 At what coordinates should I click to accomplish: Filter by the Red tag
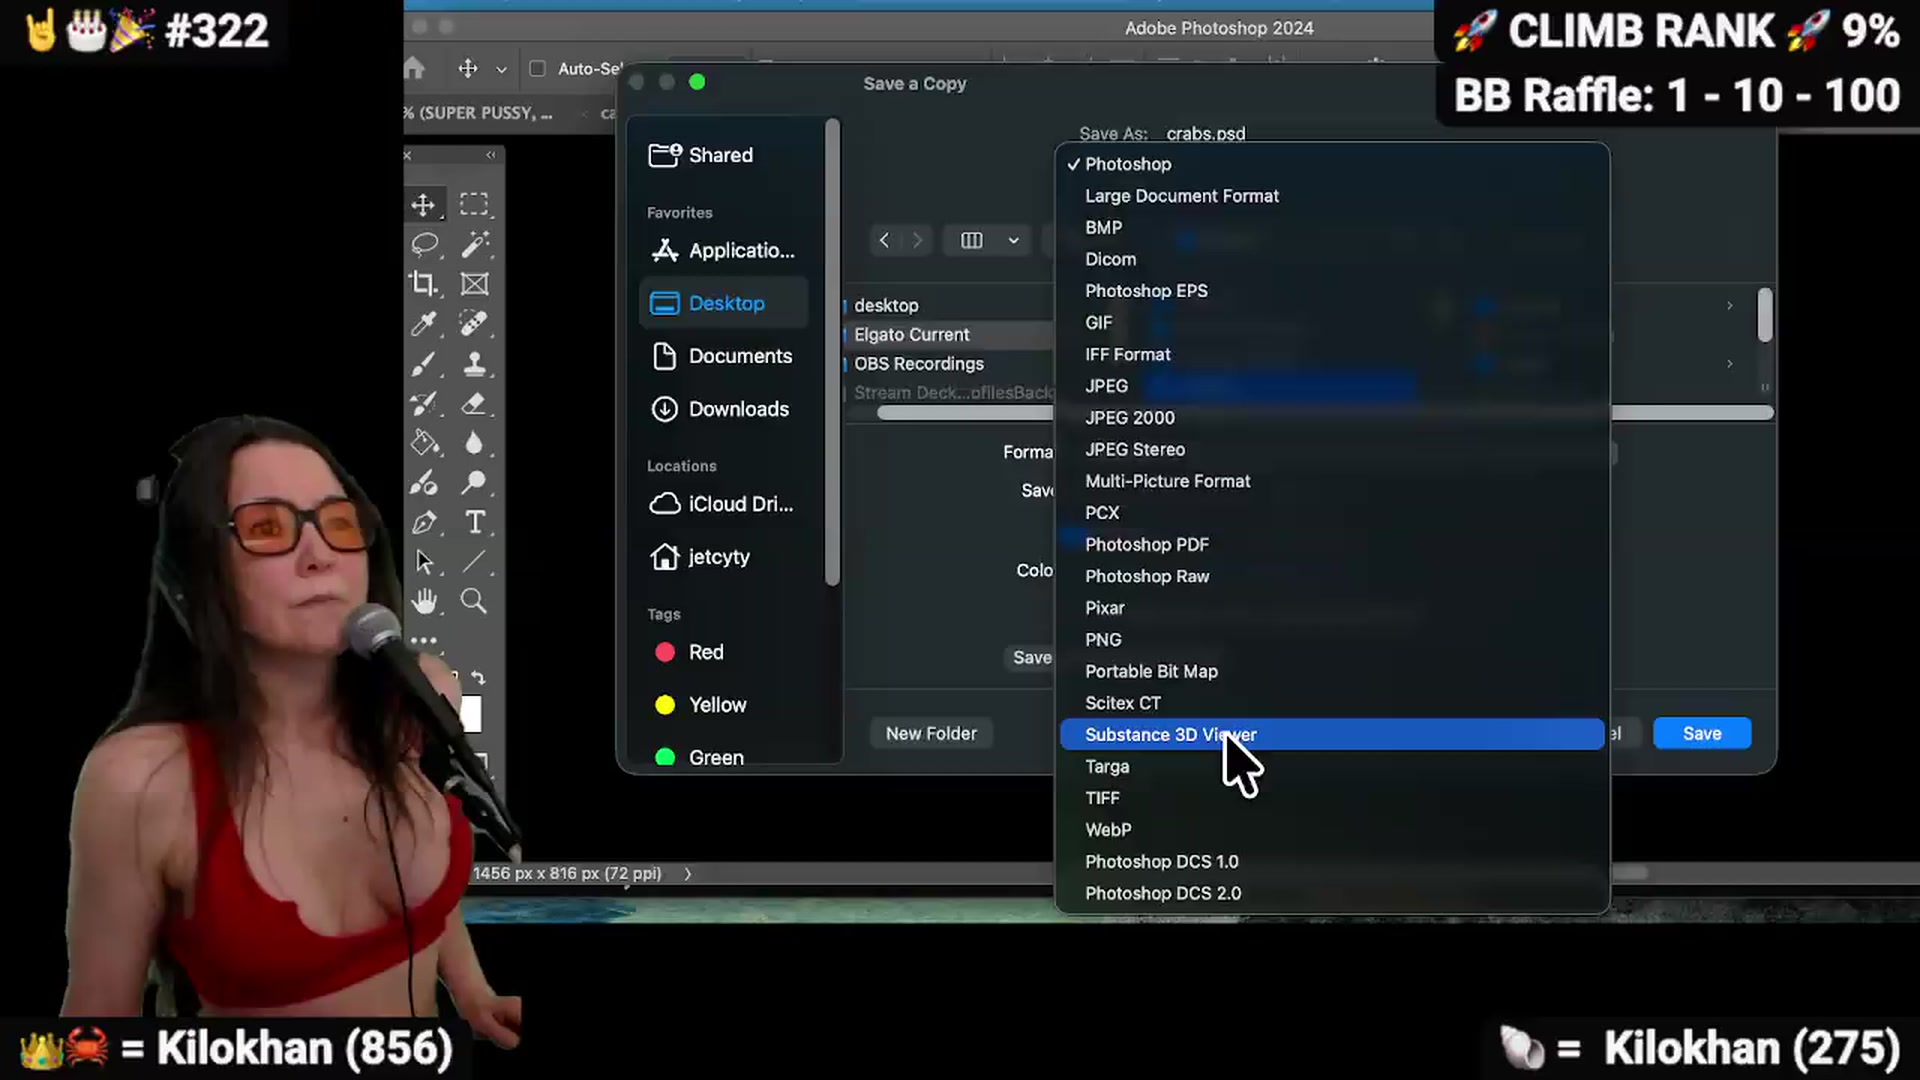(x=724, y=652)
